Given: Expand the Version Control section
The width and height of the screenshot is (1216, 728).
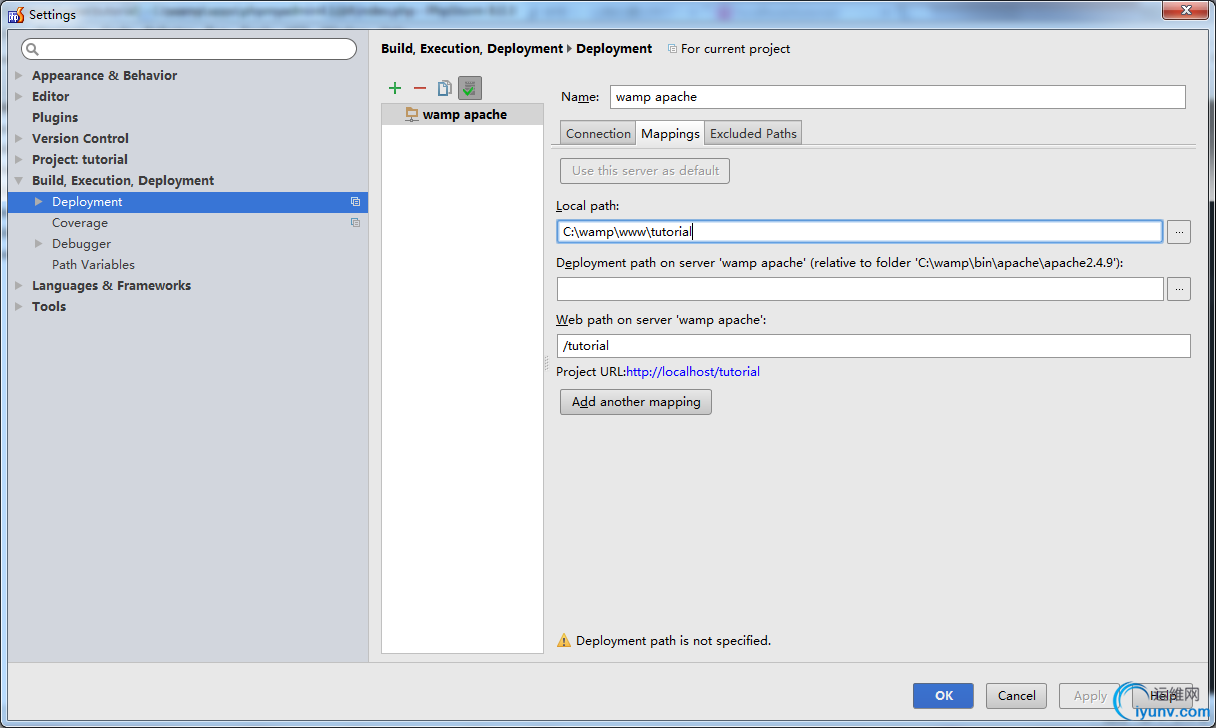Looking at the screenshot, I should (x=19, y=139).
